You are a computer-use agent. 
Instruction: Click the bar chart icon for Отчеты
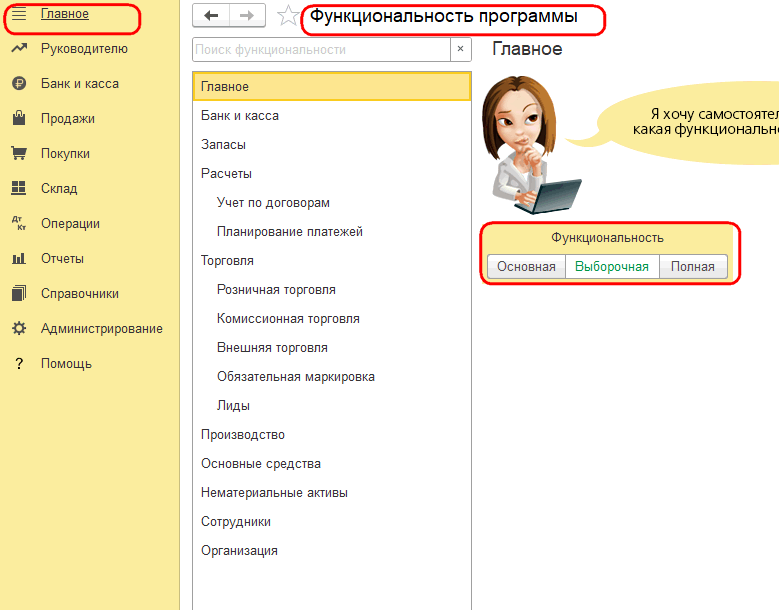click(19, 258)
